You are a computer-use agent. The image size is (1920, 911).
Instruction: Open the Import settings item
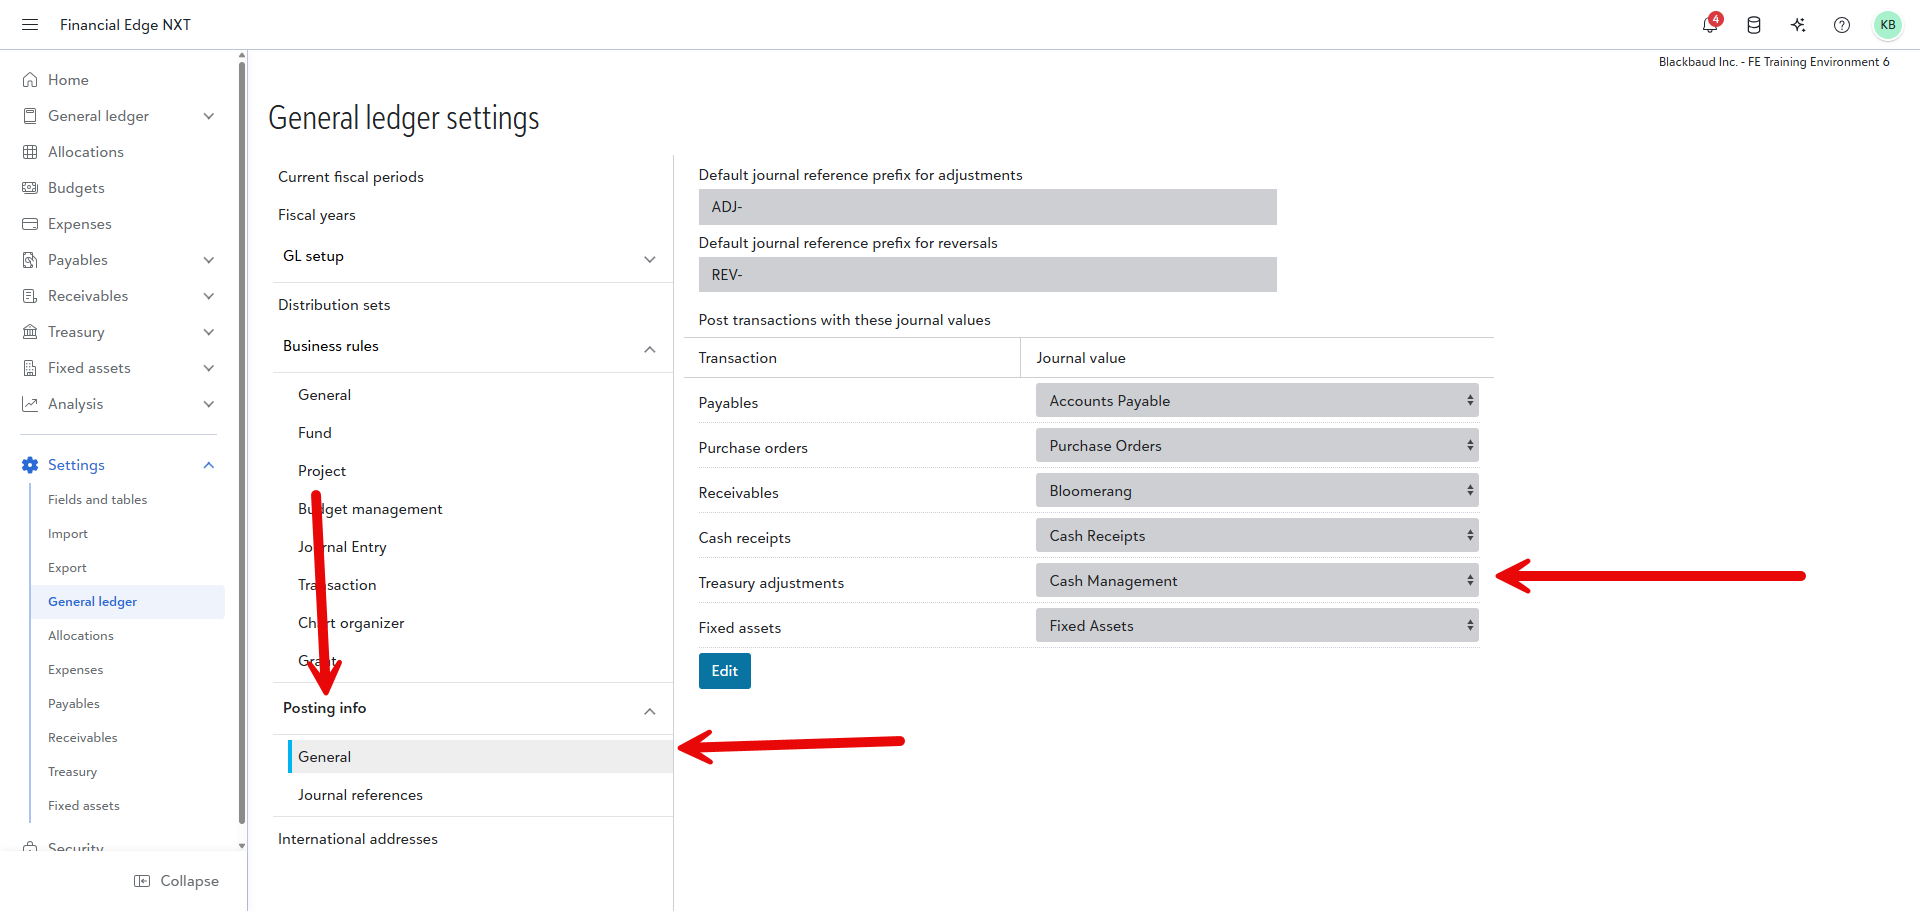pos(68,534)
